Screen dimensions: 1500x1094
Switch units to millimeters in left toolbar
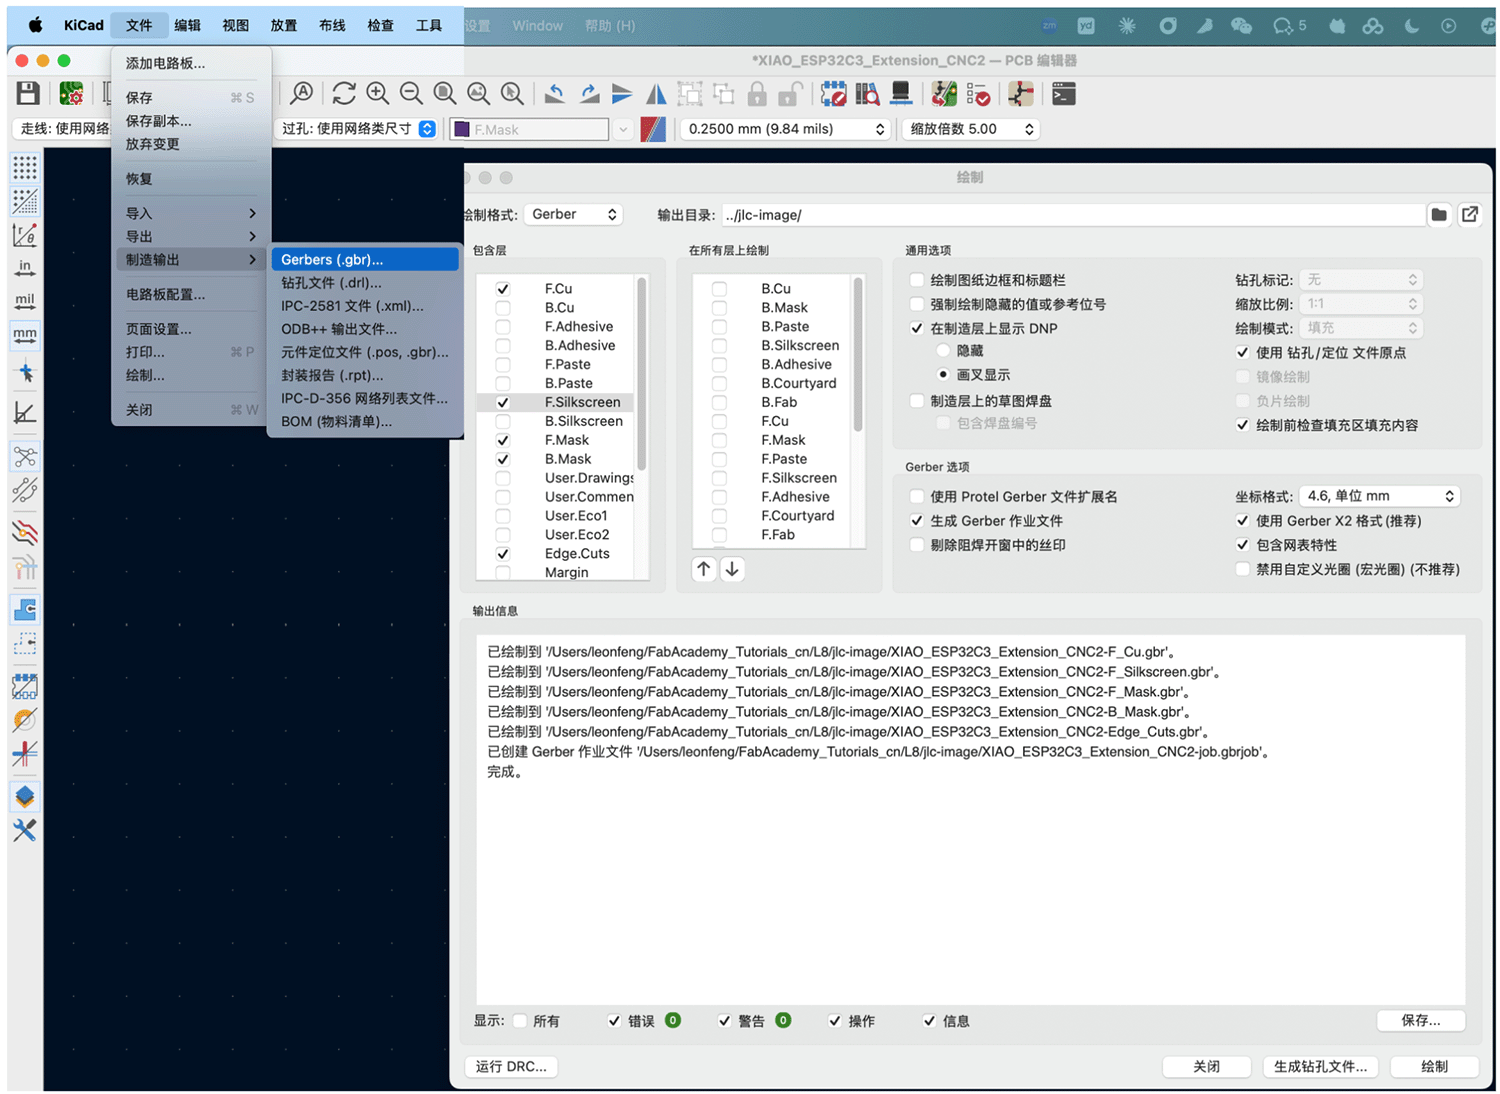[25, 334]
